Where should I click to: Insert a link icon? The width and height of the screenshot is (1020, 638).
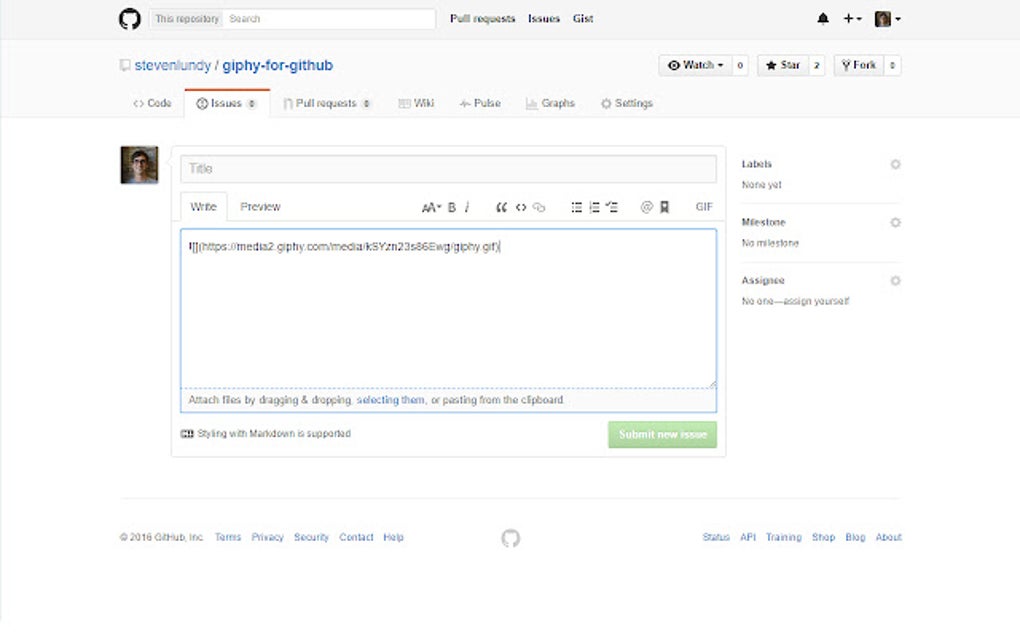tap(539, 207)
